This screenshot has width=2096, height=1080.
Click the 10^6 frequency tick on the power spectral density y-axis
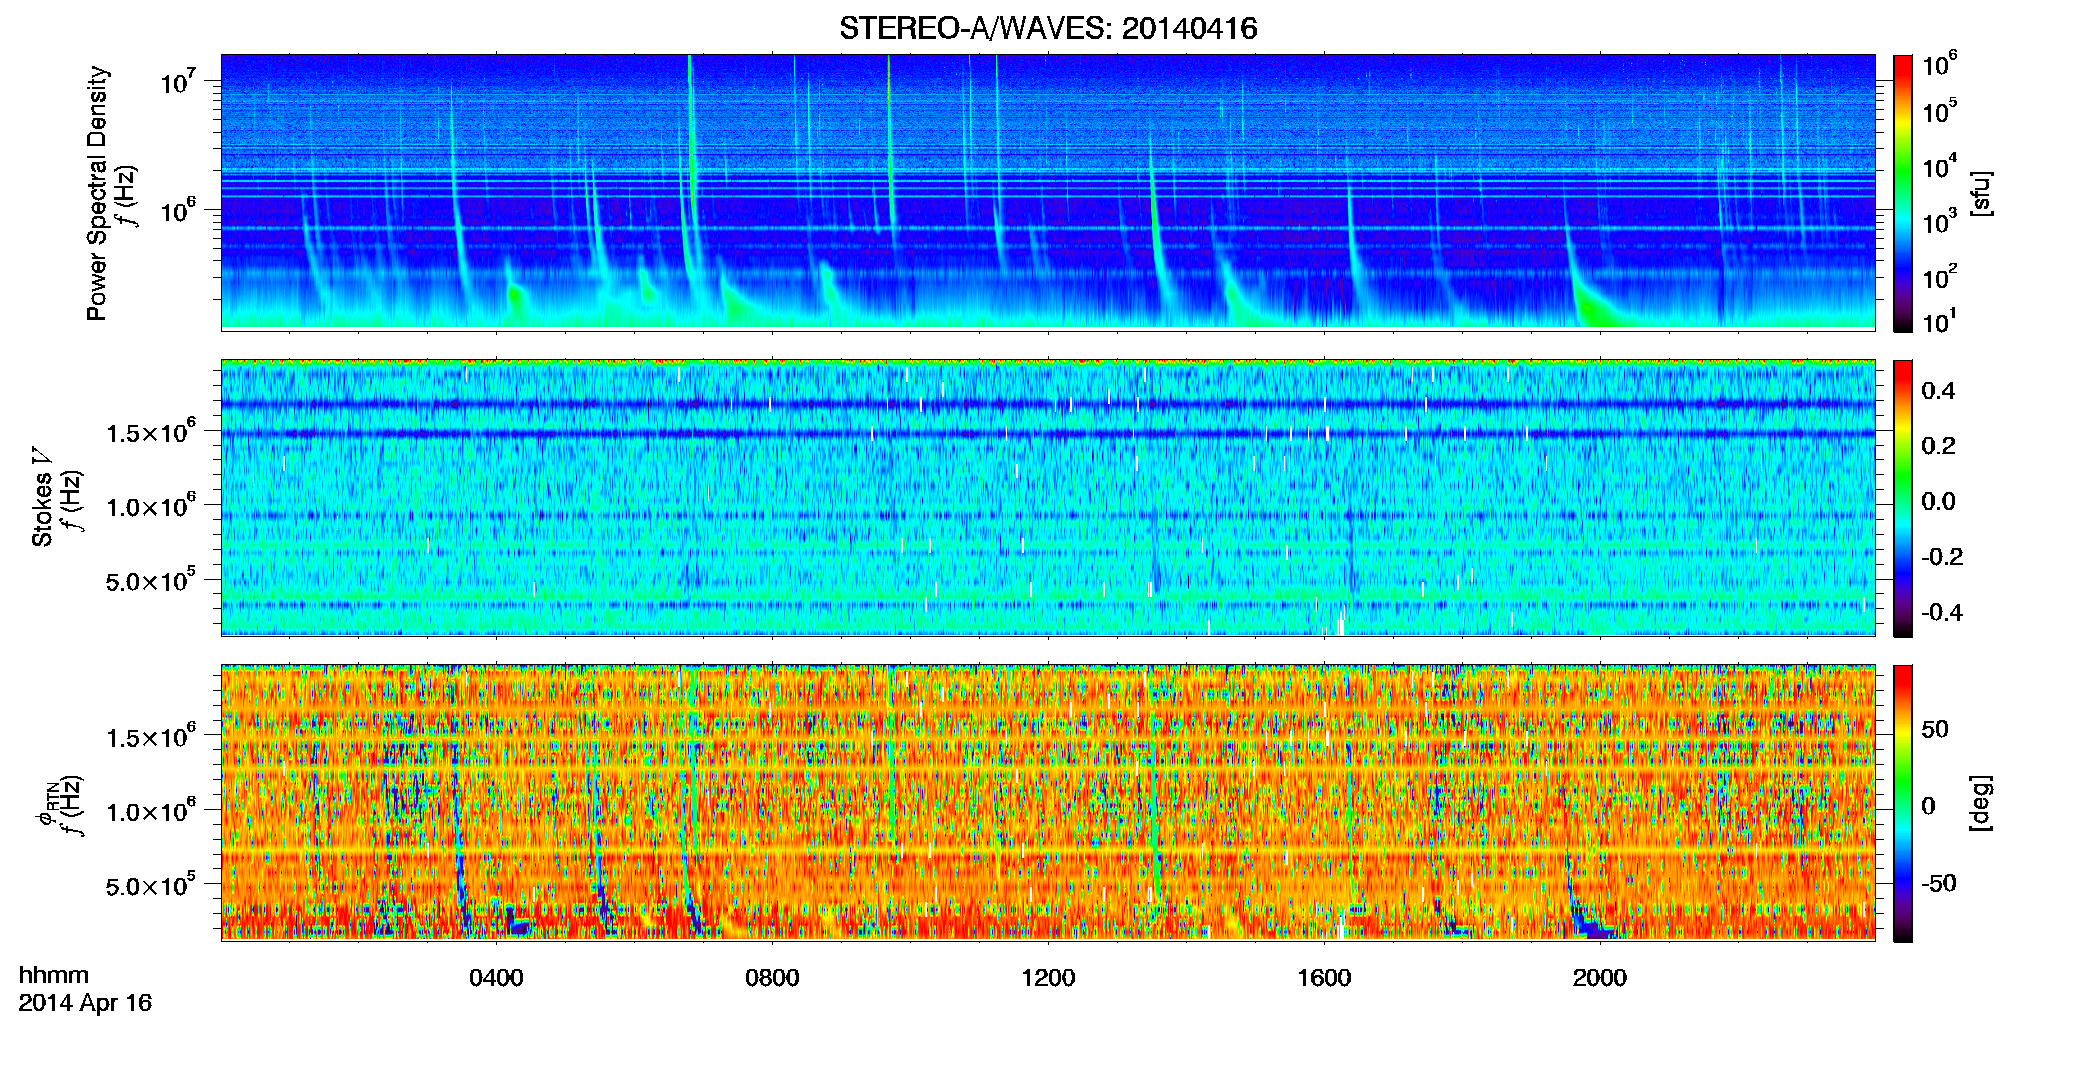tap(178, 210)
